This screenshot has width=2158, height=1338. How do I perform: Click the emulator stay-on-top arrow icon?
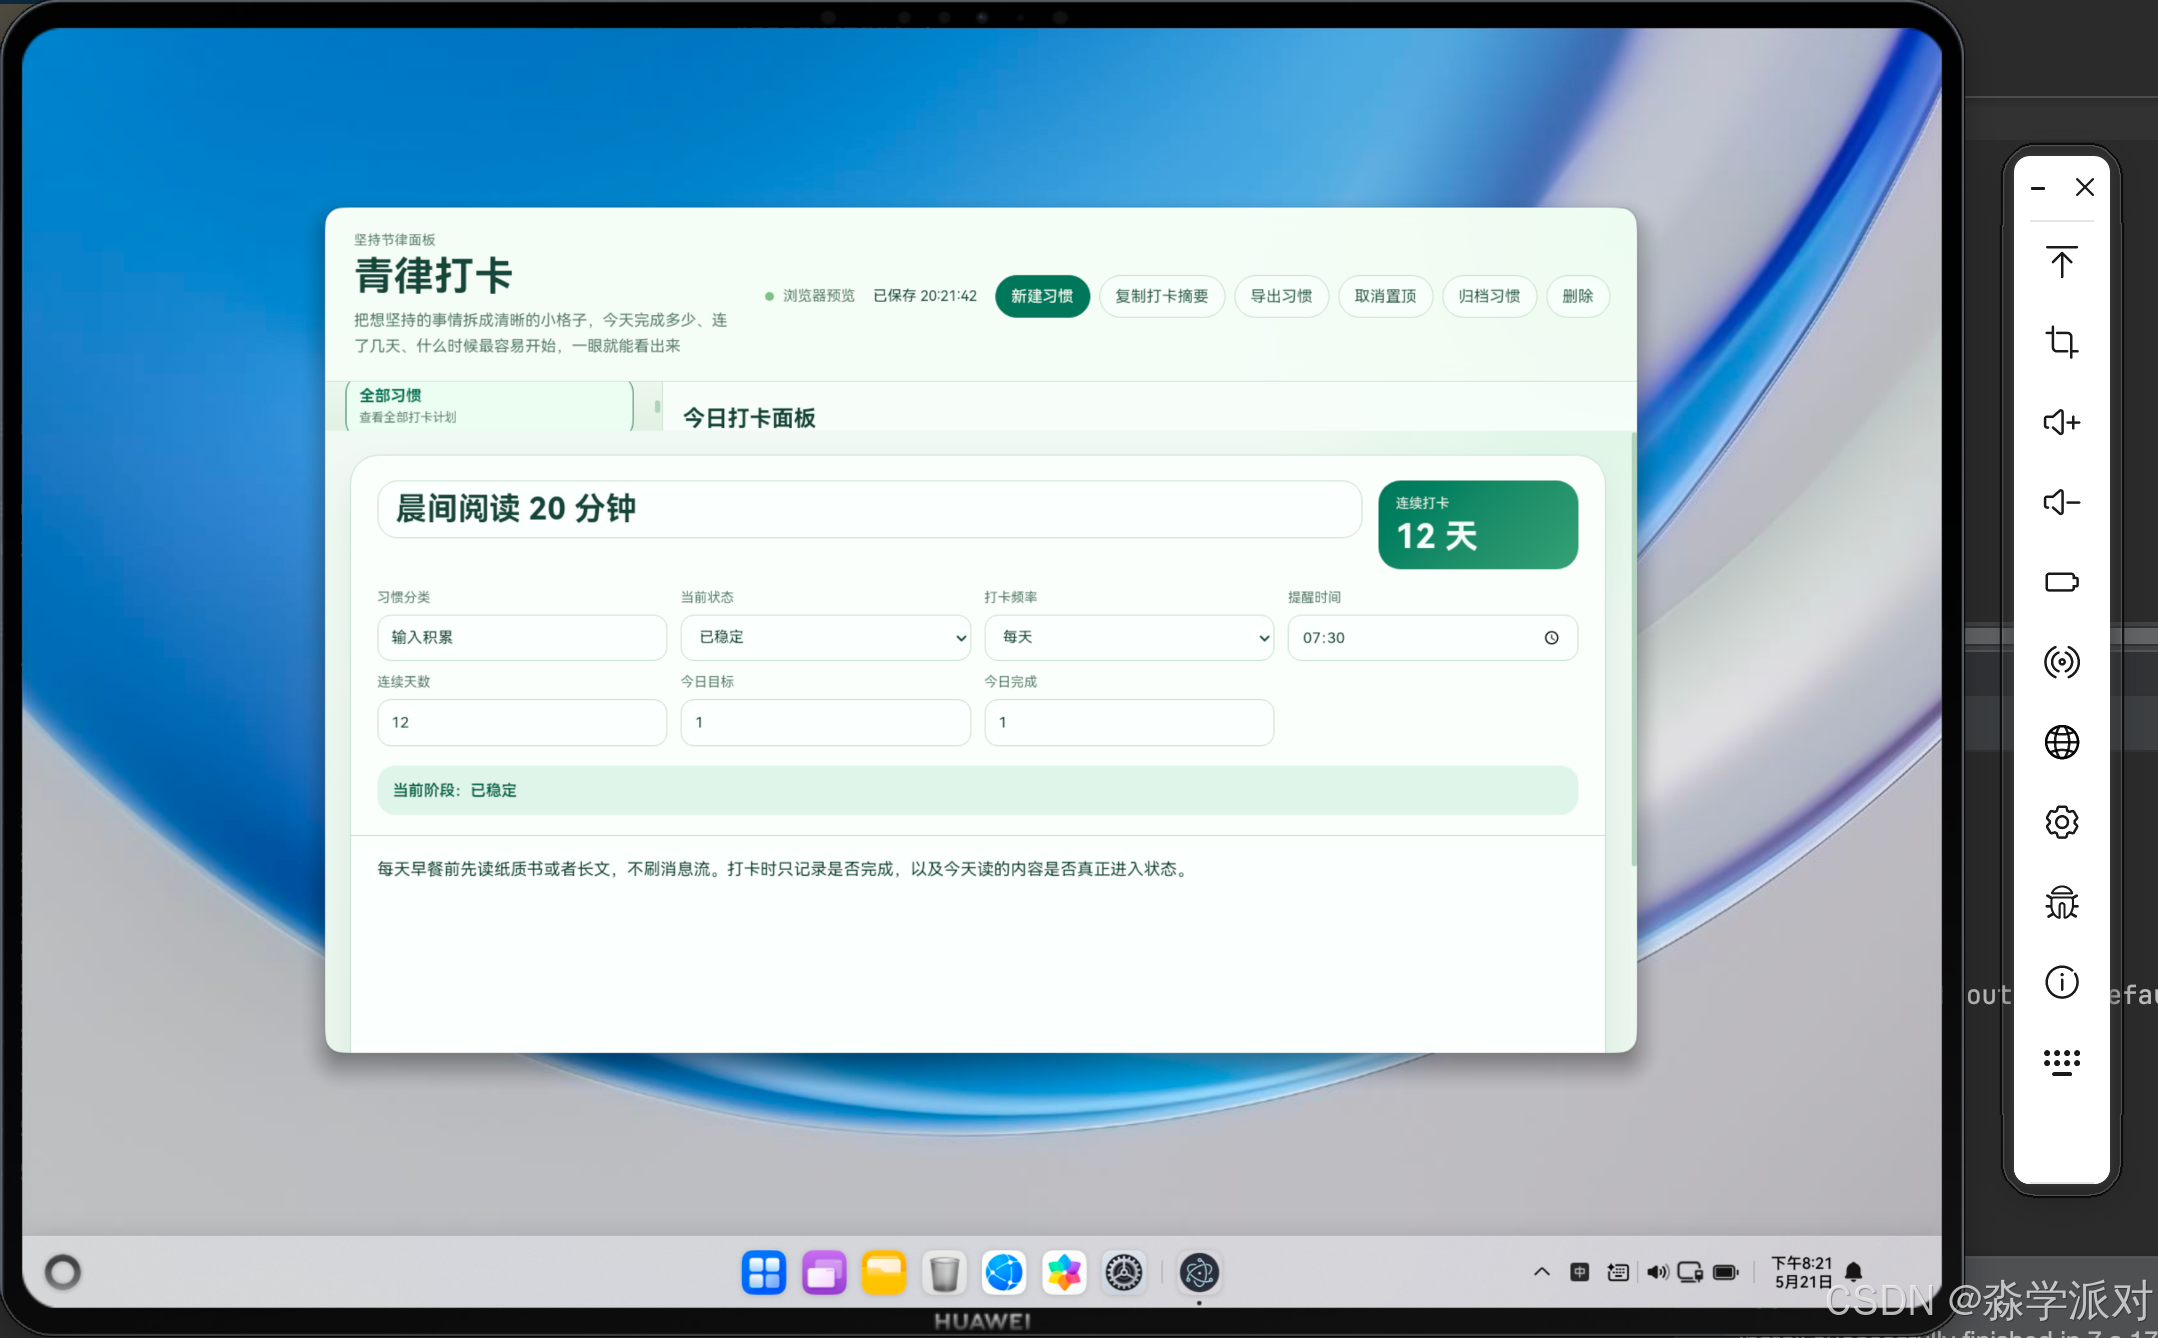coord(2061,263)
